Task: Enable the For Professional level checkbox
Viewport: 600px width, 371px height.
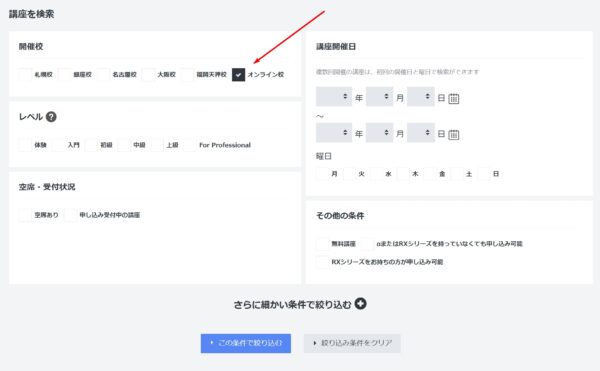Action: [x=190, y=145]
